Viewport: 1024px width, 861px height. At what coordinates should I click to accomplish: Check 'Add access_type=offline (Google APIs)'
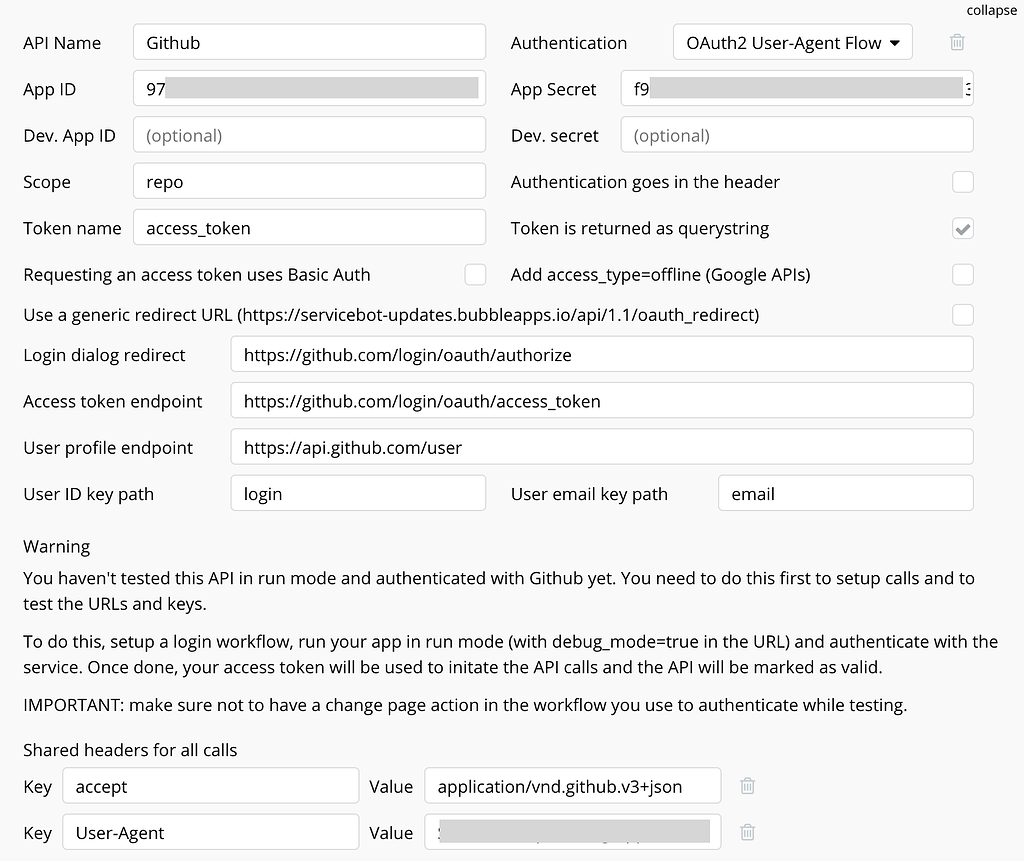[x=962, y=274]
